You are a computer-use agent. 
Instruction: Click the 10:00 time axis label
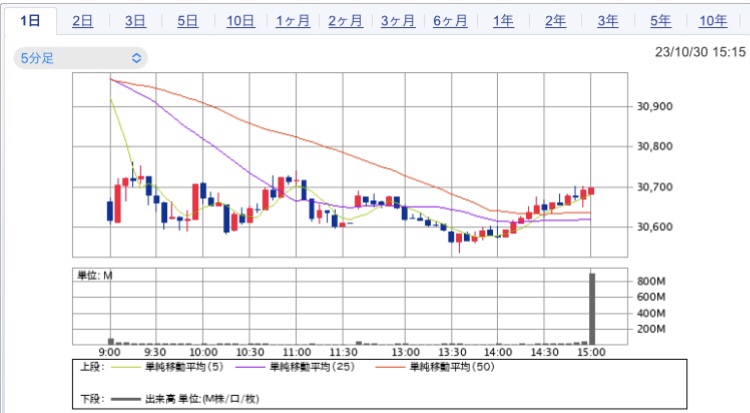[203, 353]
